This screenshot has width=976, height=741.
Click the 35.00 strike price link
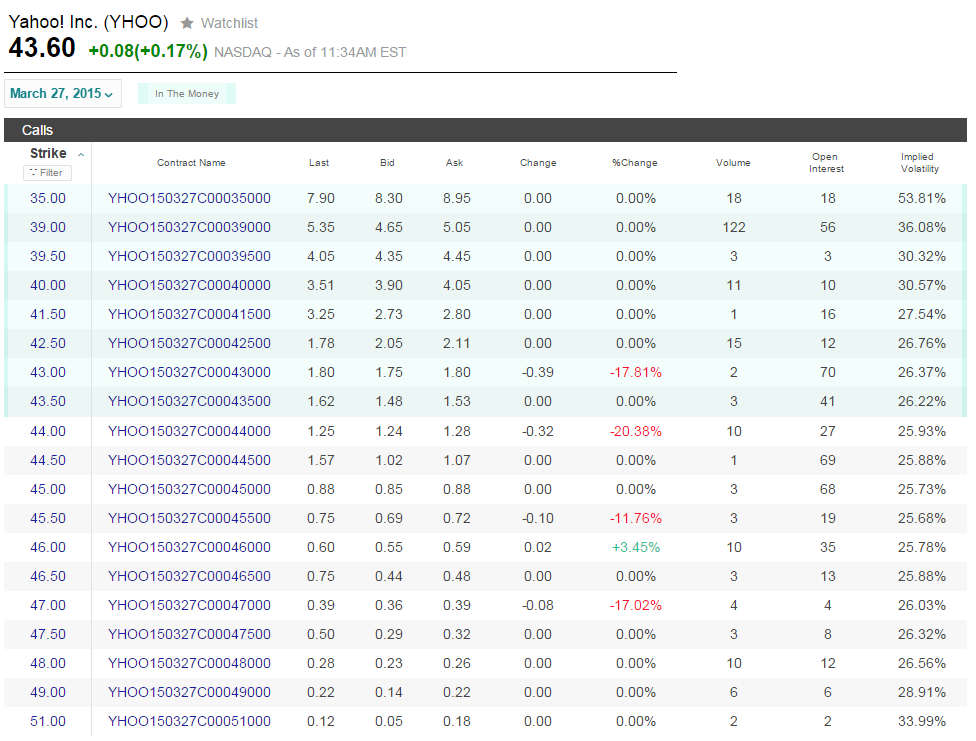48,198
